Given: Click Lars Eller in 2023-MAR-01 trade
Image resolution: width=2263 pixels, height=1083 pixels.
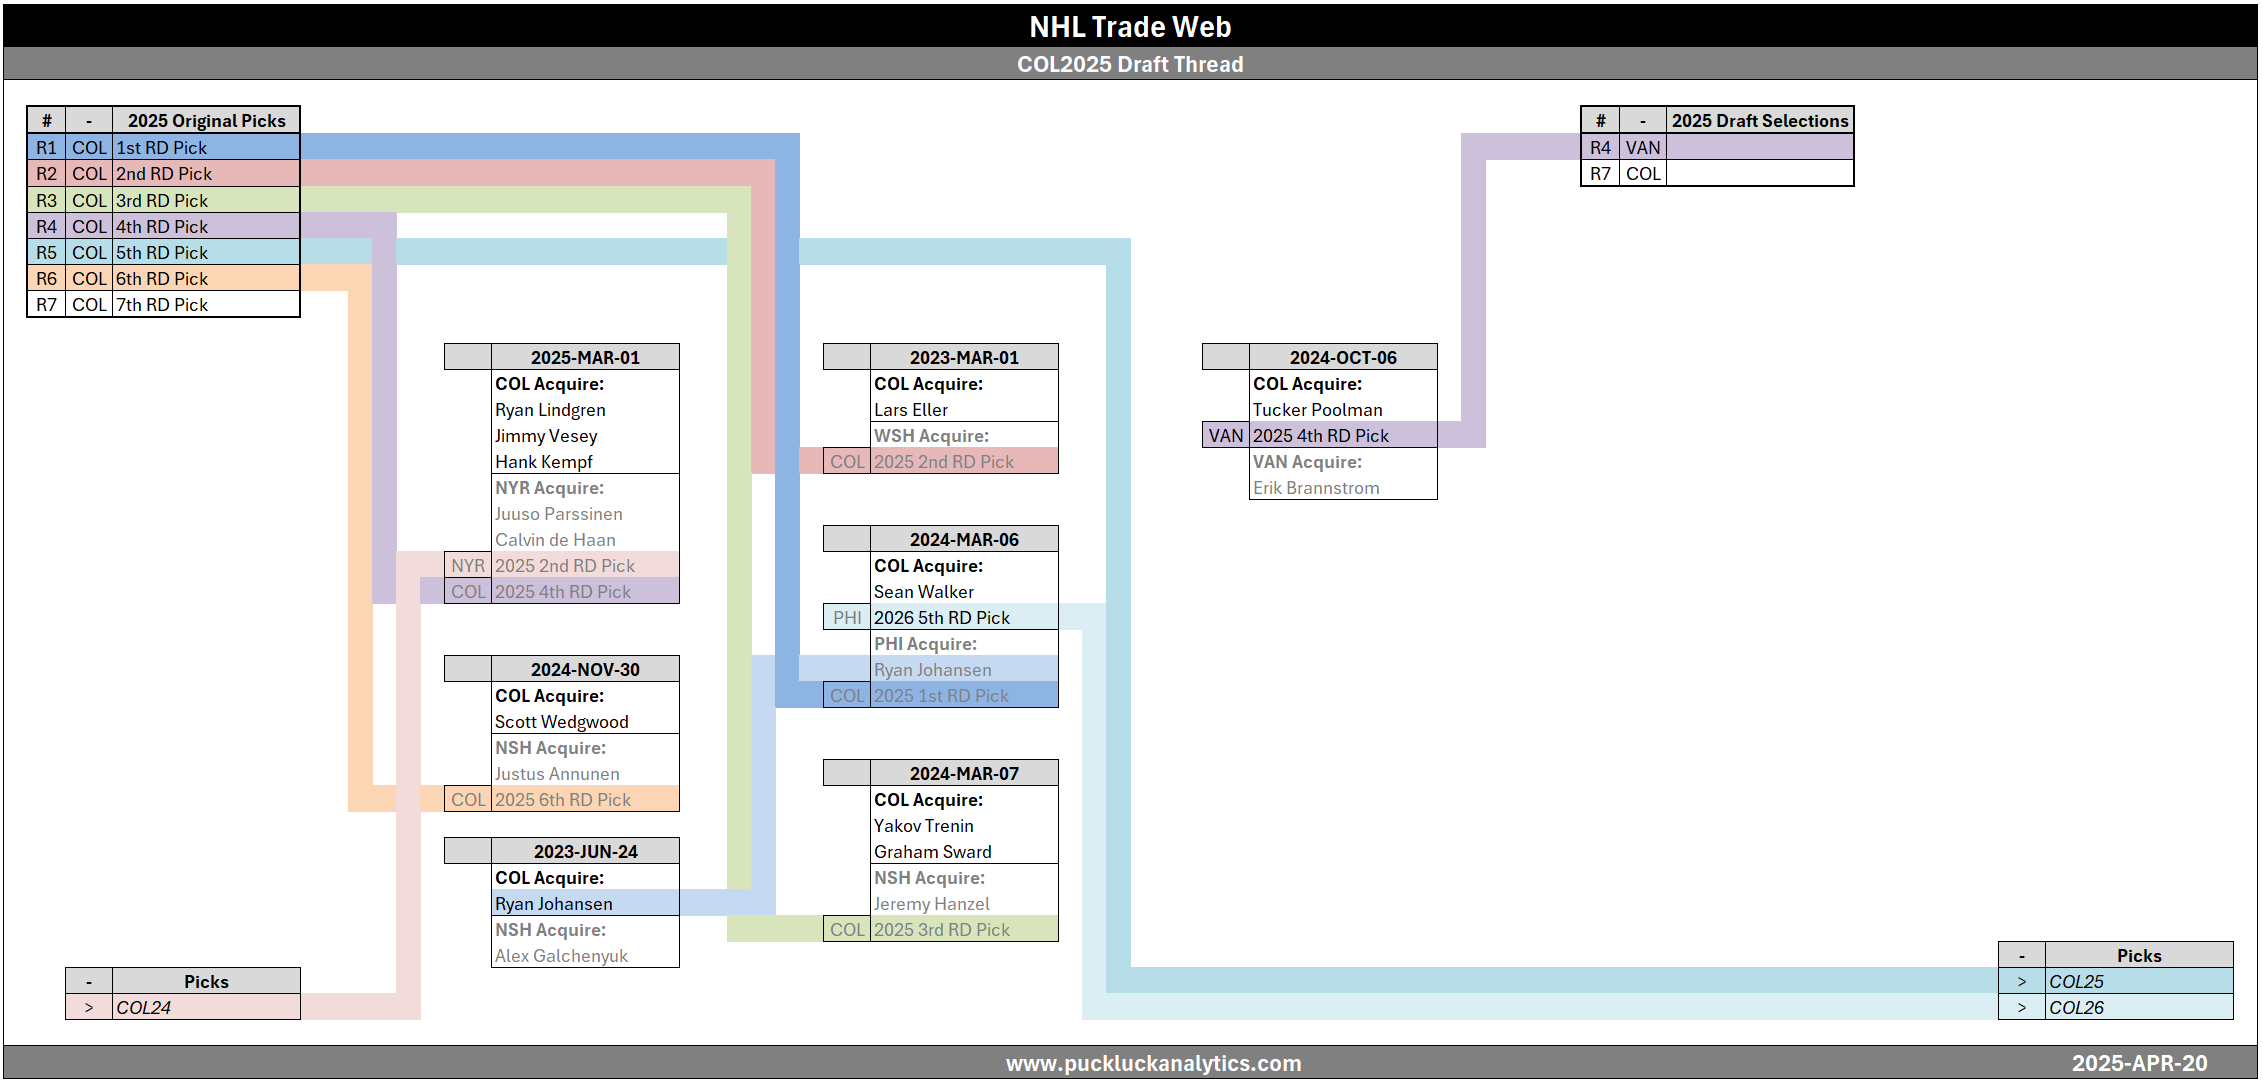Looking at the screenshot, I should 910,409.
